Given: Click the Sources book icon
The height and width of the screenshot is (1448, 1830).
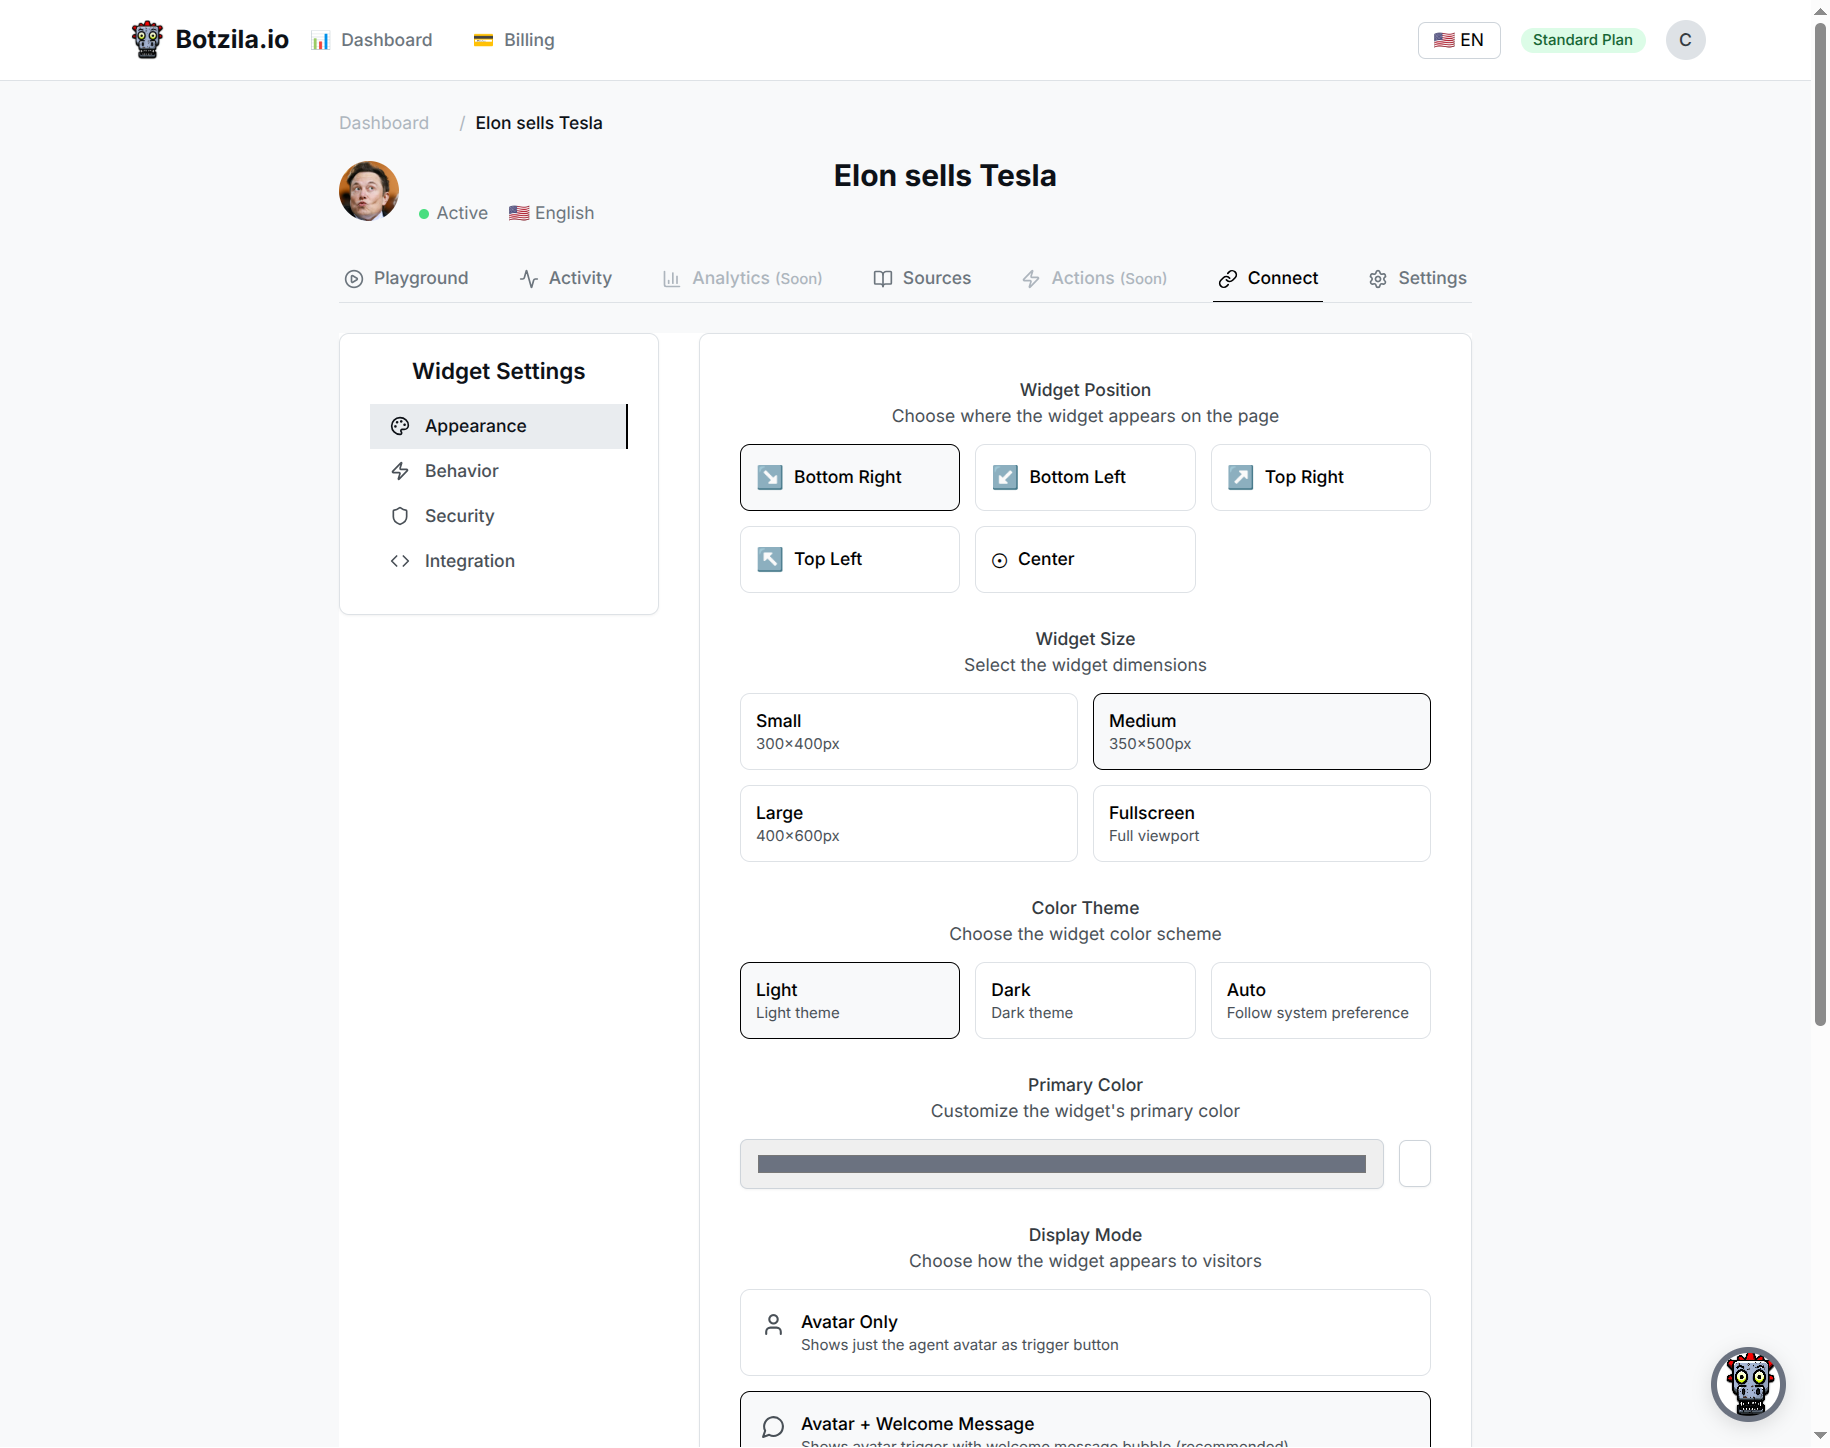Looking at the screenshot, I should pos(883,279).
